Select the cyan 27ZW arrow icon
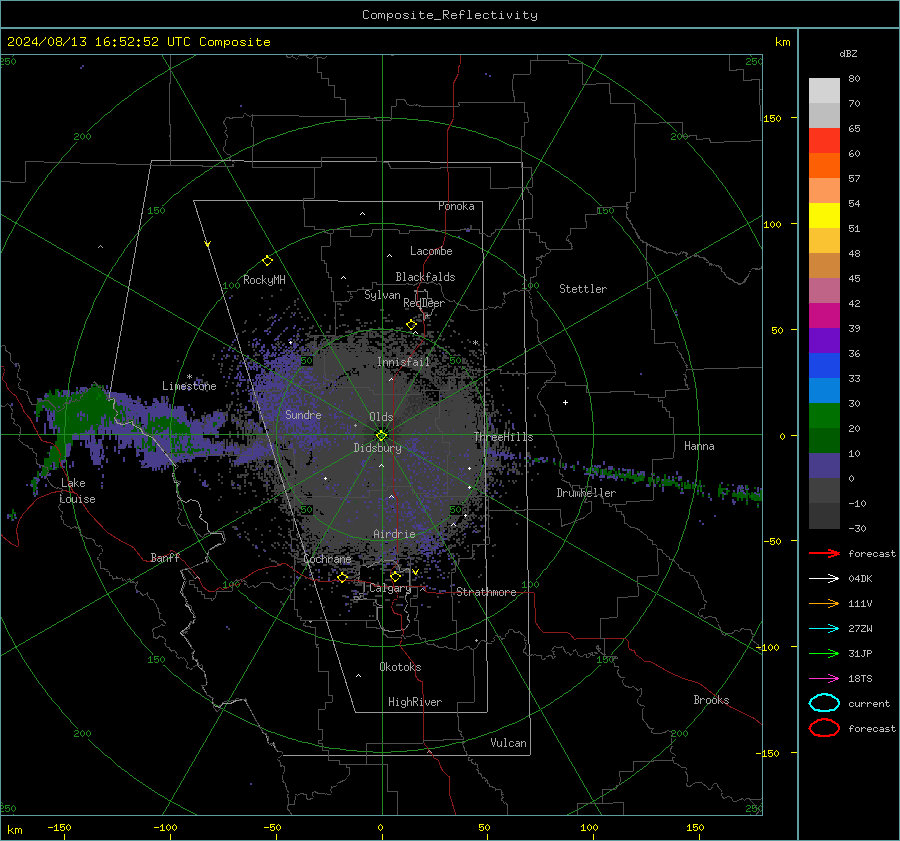The height and width of the screenshot is (841, 900). click(x=824, y=629)
